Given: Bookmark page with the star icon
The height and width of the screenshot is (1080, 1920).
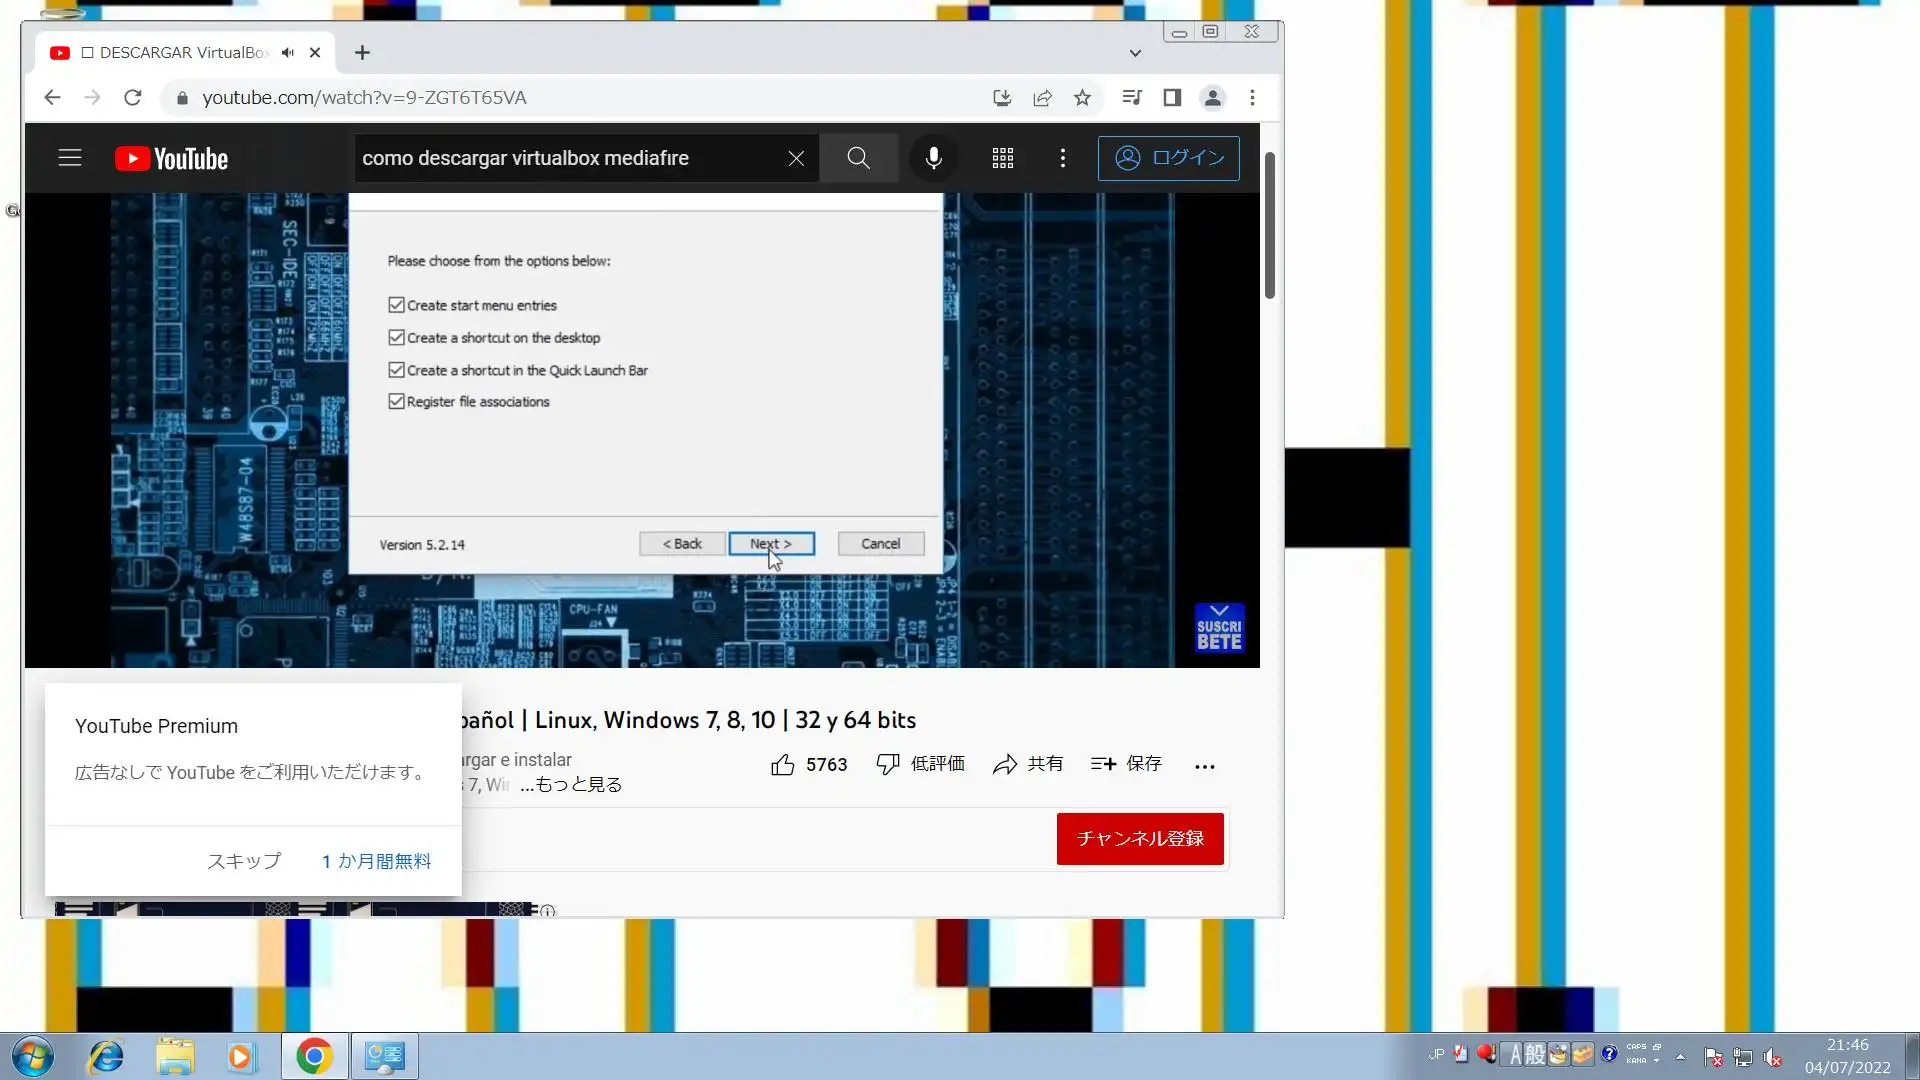Looking at the screenshot, I should coord(1082,98).
